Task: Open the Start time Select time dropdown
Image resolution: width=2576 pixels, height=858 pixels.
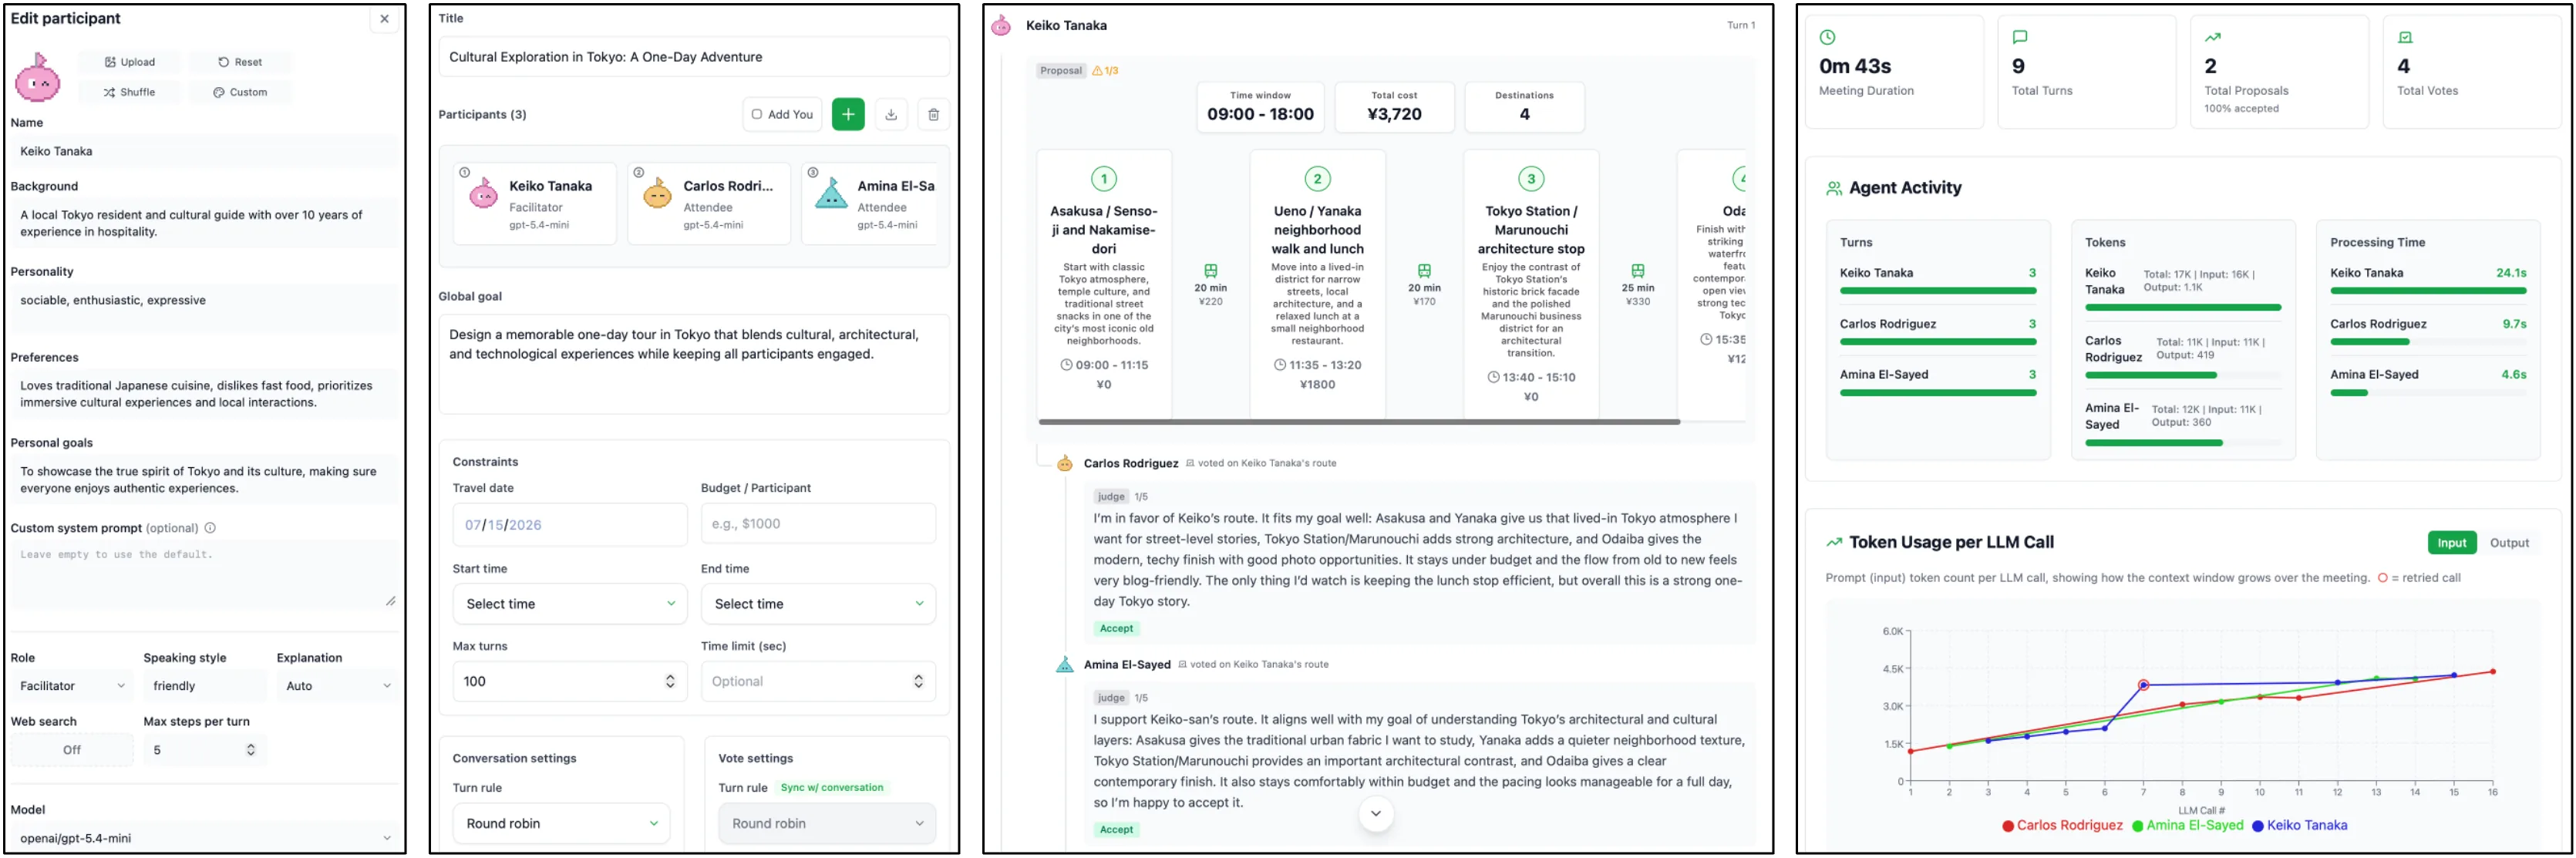Action: point(570,605)
